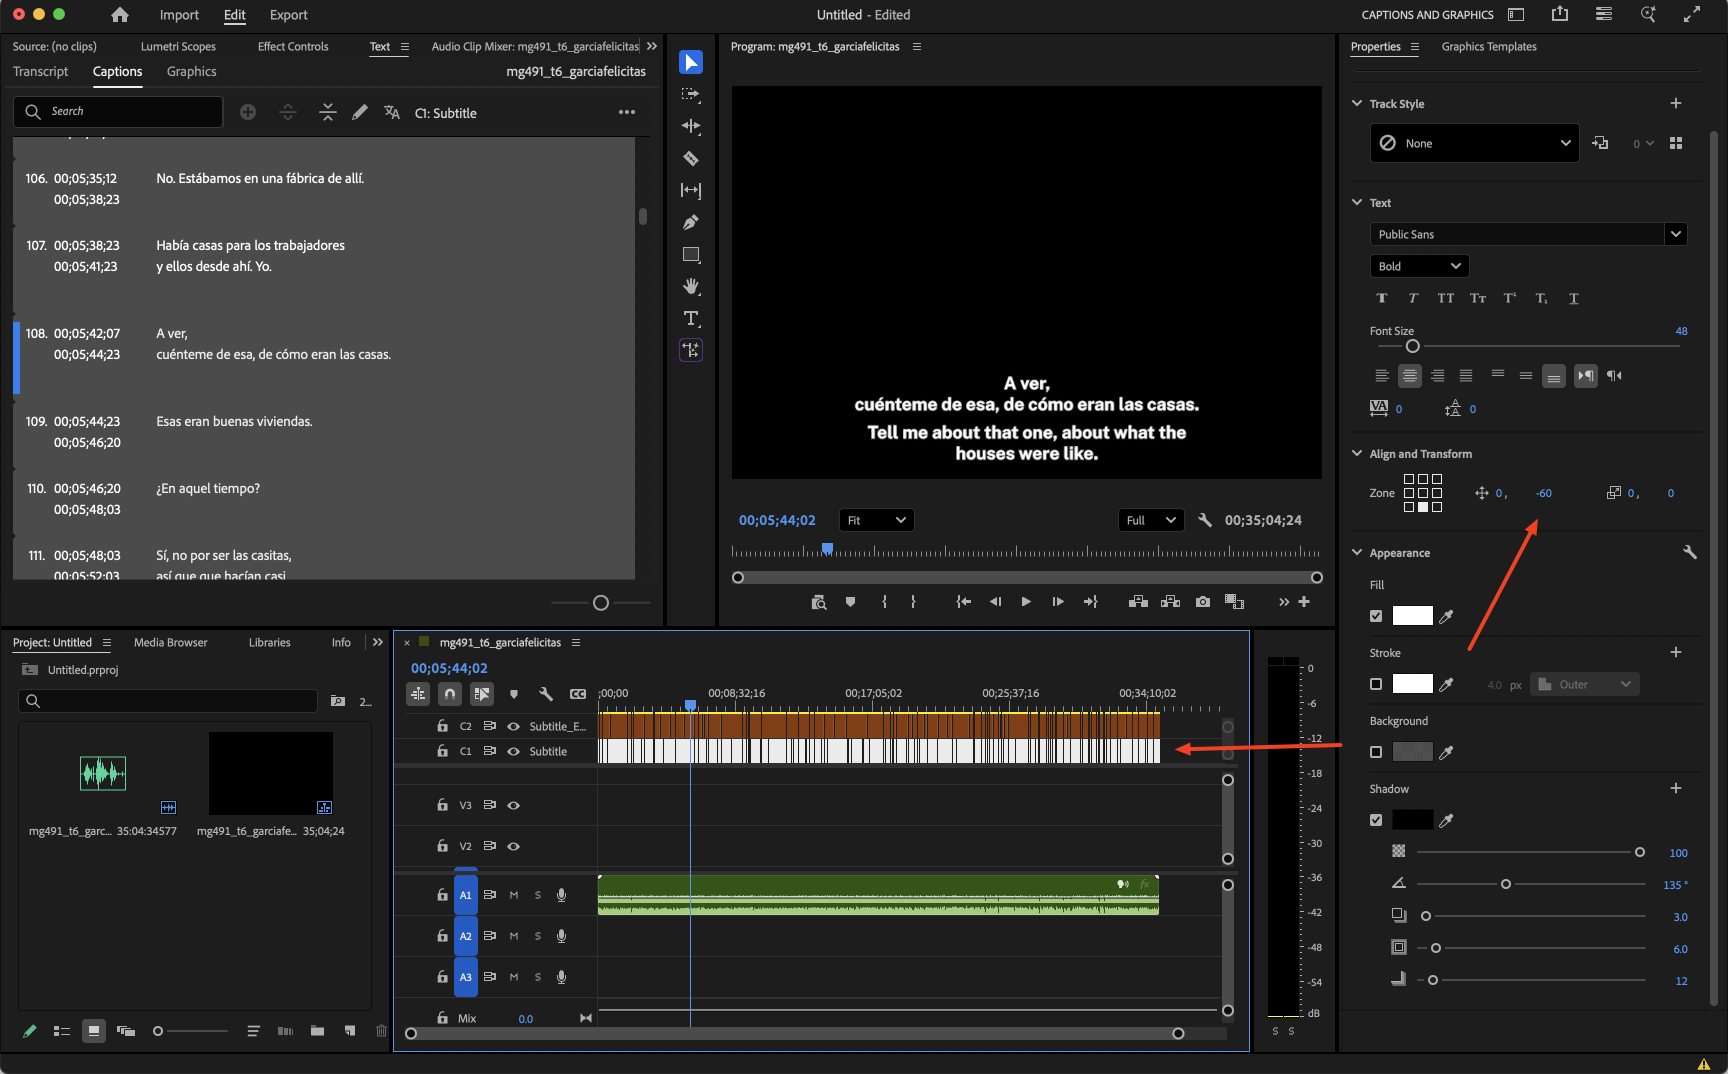1728x1074 pixels.
Task: Switch to the Transcript tab
Action: pos(41,72)
